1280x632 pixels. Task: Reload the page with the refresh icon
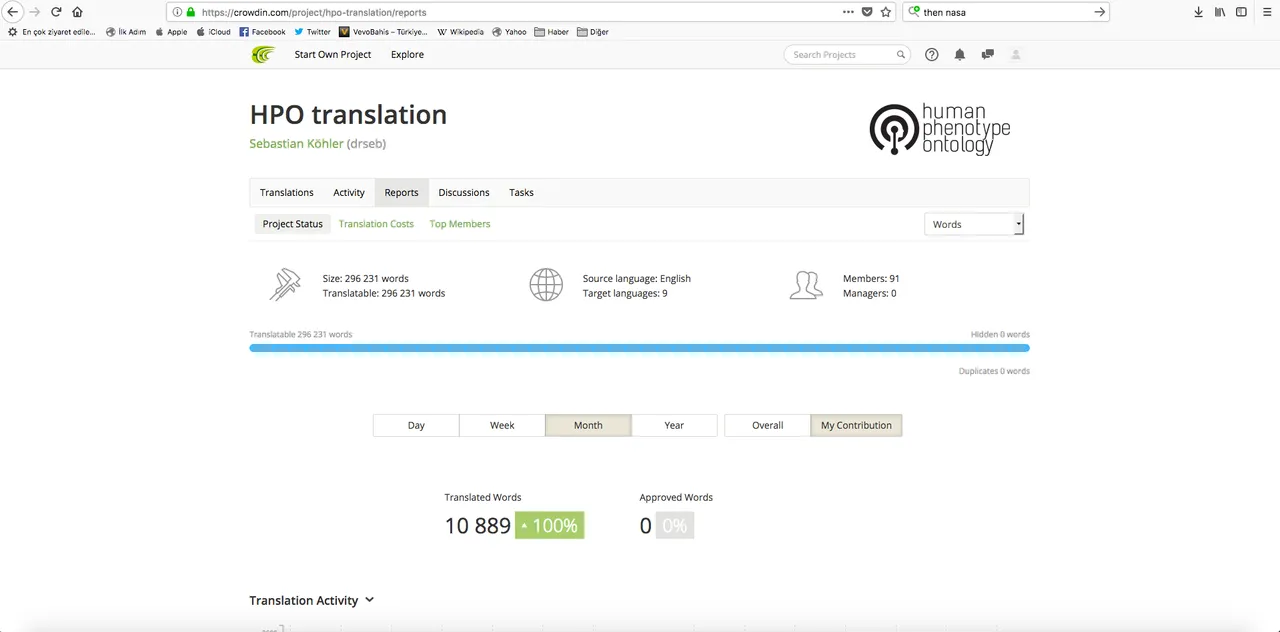[56, 12]
